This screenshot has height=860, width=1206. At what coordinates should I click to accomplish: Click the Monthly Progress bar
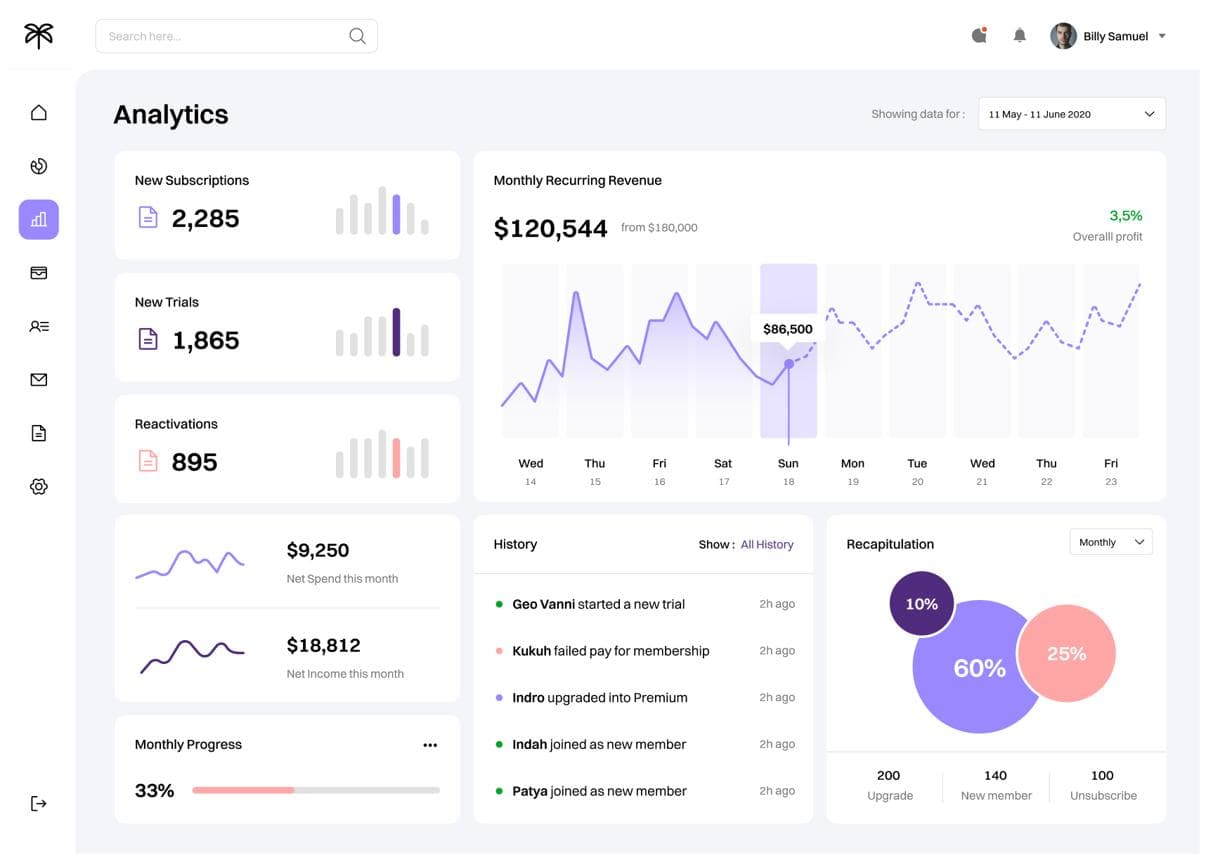(316, 790)
